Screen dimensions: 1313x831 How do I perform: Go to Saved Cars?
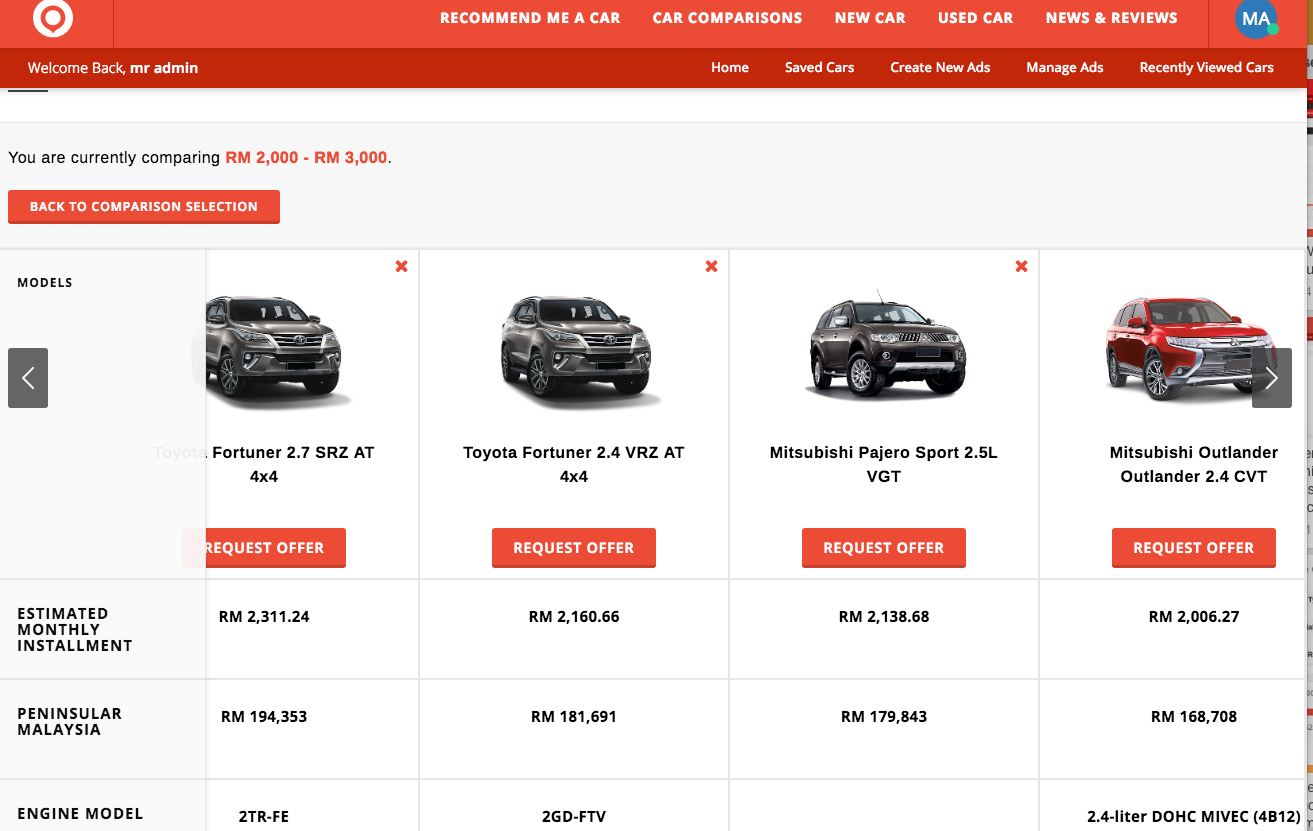pos(819,68)
